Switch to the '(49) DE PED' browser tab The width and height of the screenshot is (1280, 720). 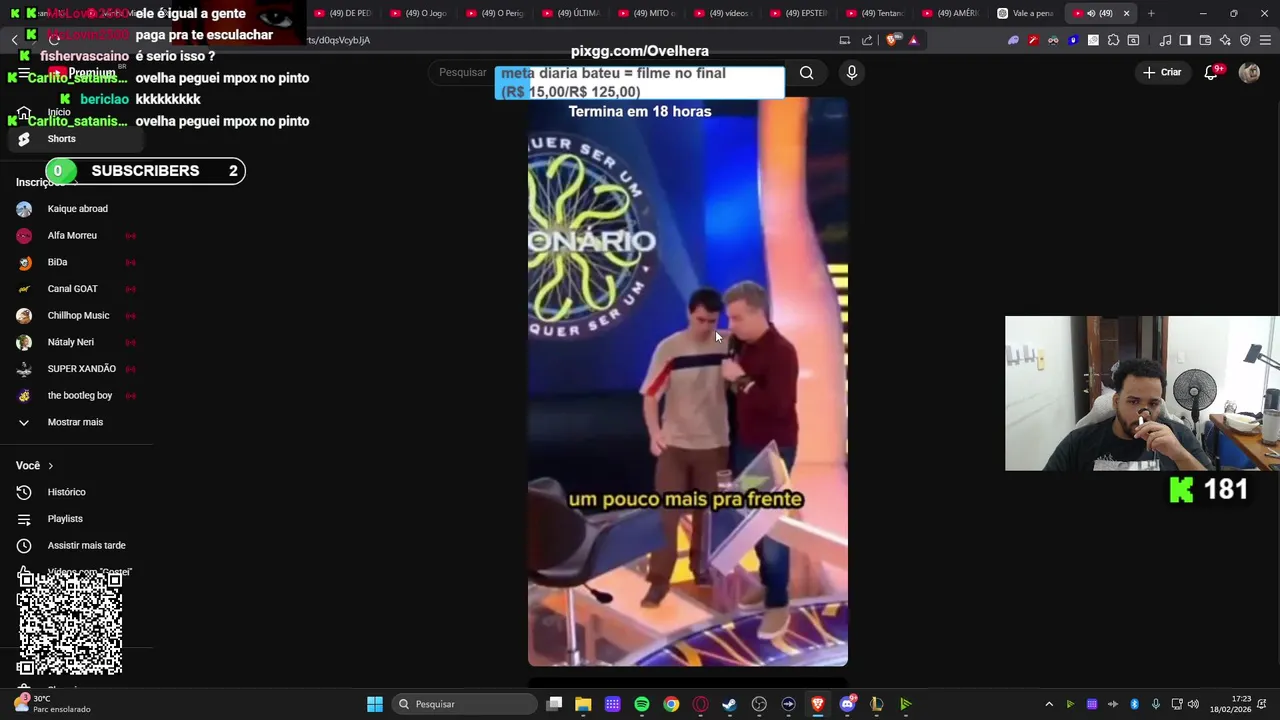(343, 13)
